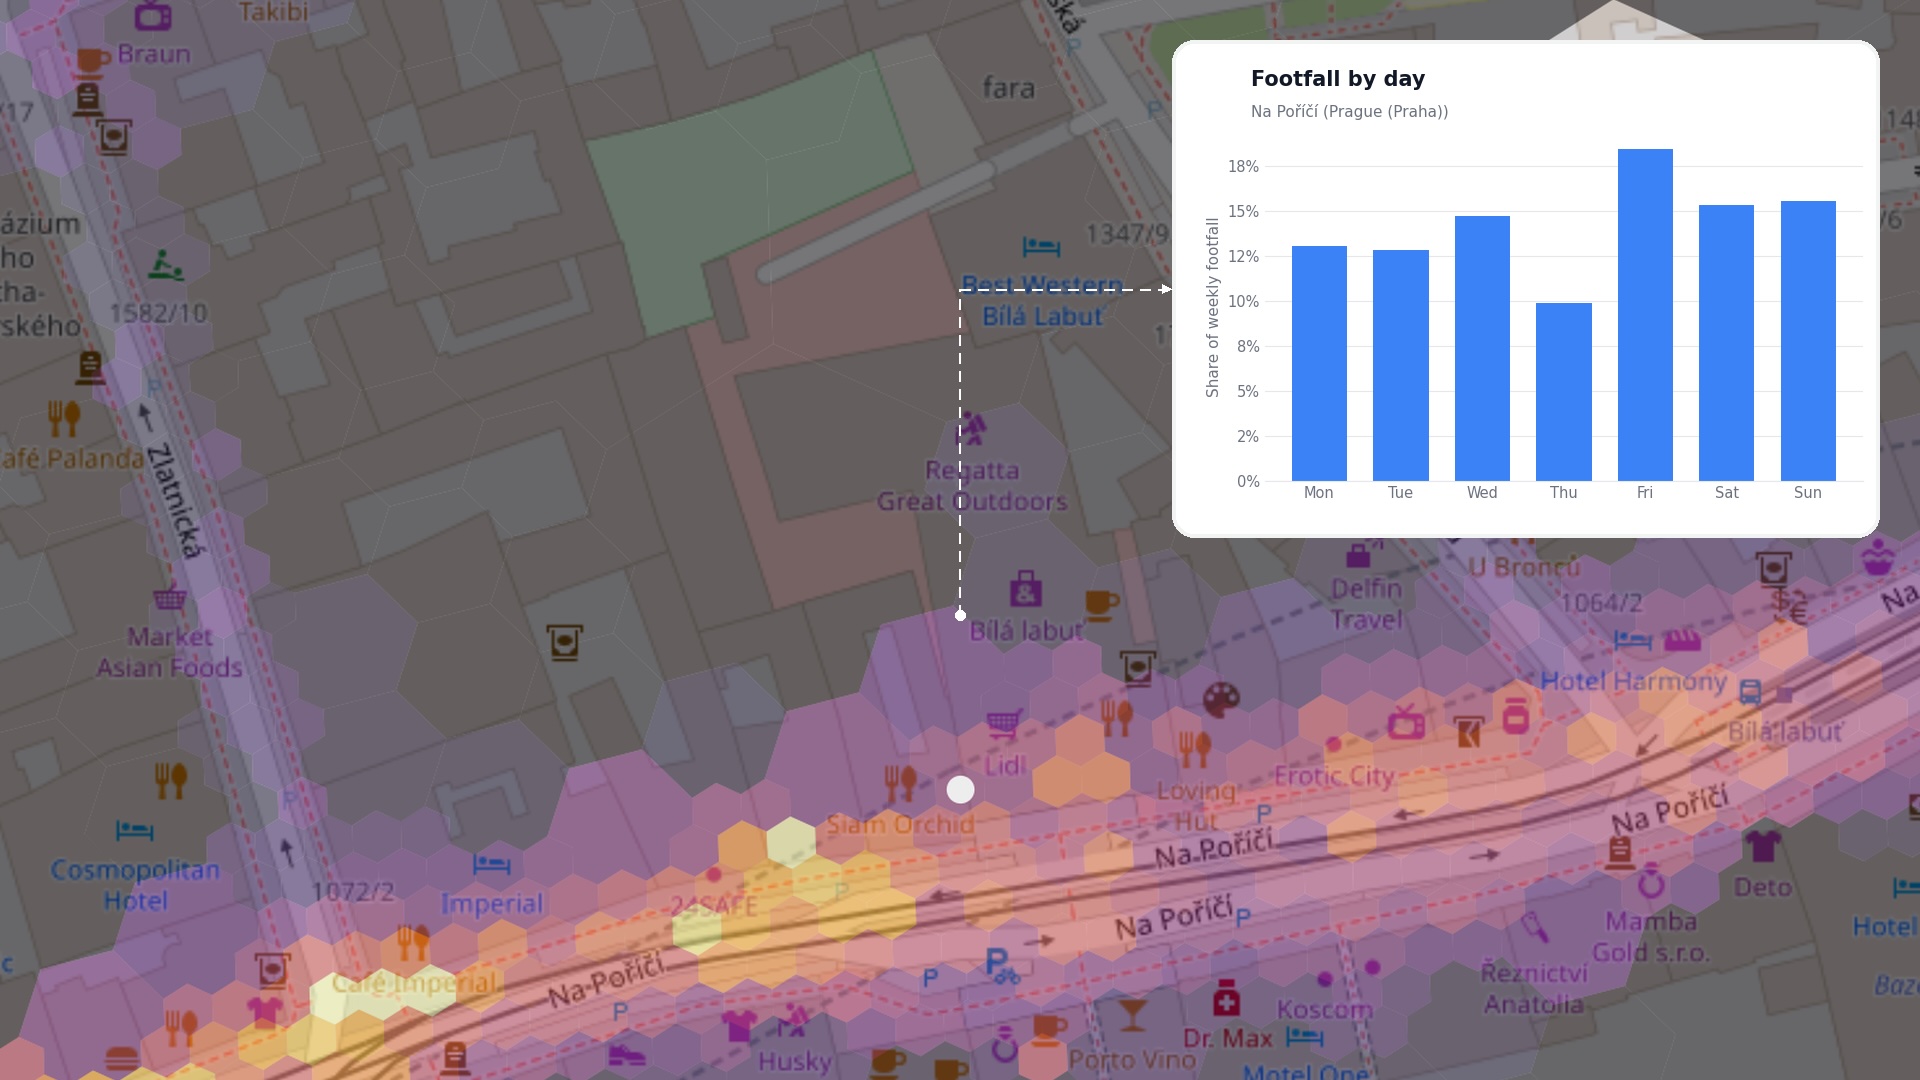This screenshot has height=1080, width=1920.
Task: Click the Bílá labuť tram stop icon
Action: 1750,692
